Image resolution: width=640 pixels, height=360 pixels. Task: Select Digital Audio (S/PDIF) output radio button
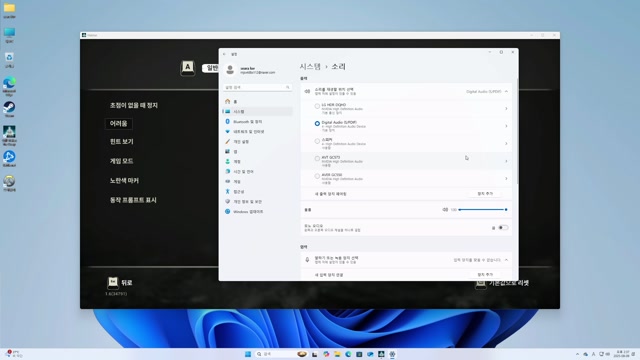click(317, 123)
